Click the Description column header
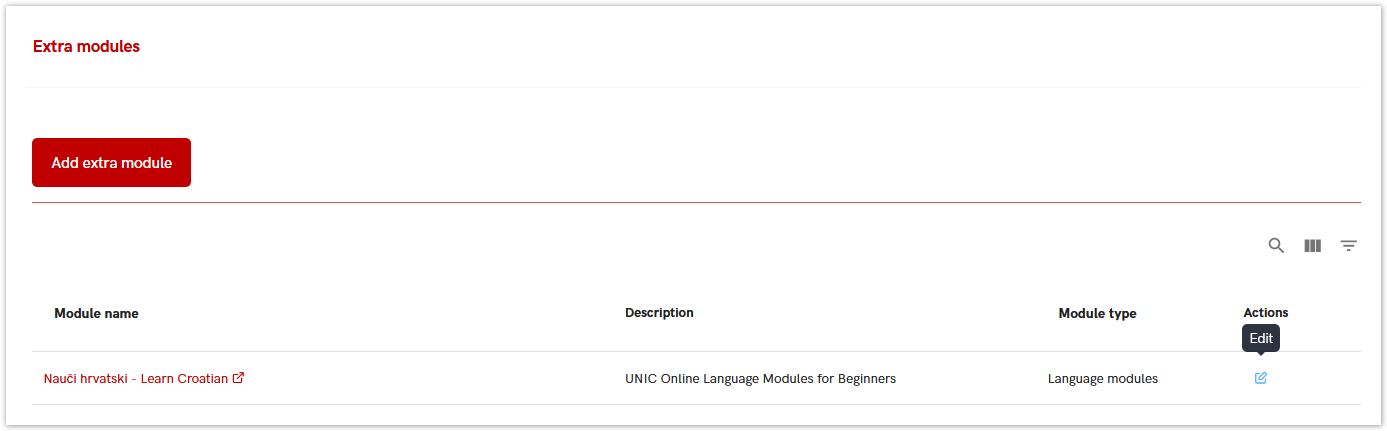The height and width of the screenshot is (431, 1387). [659, 313]
